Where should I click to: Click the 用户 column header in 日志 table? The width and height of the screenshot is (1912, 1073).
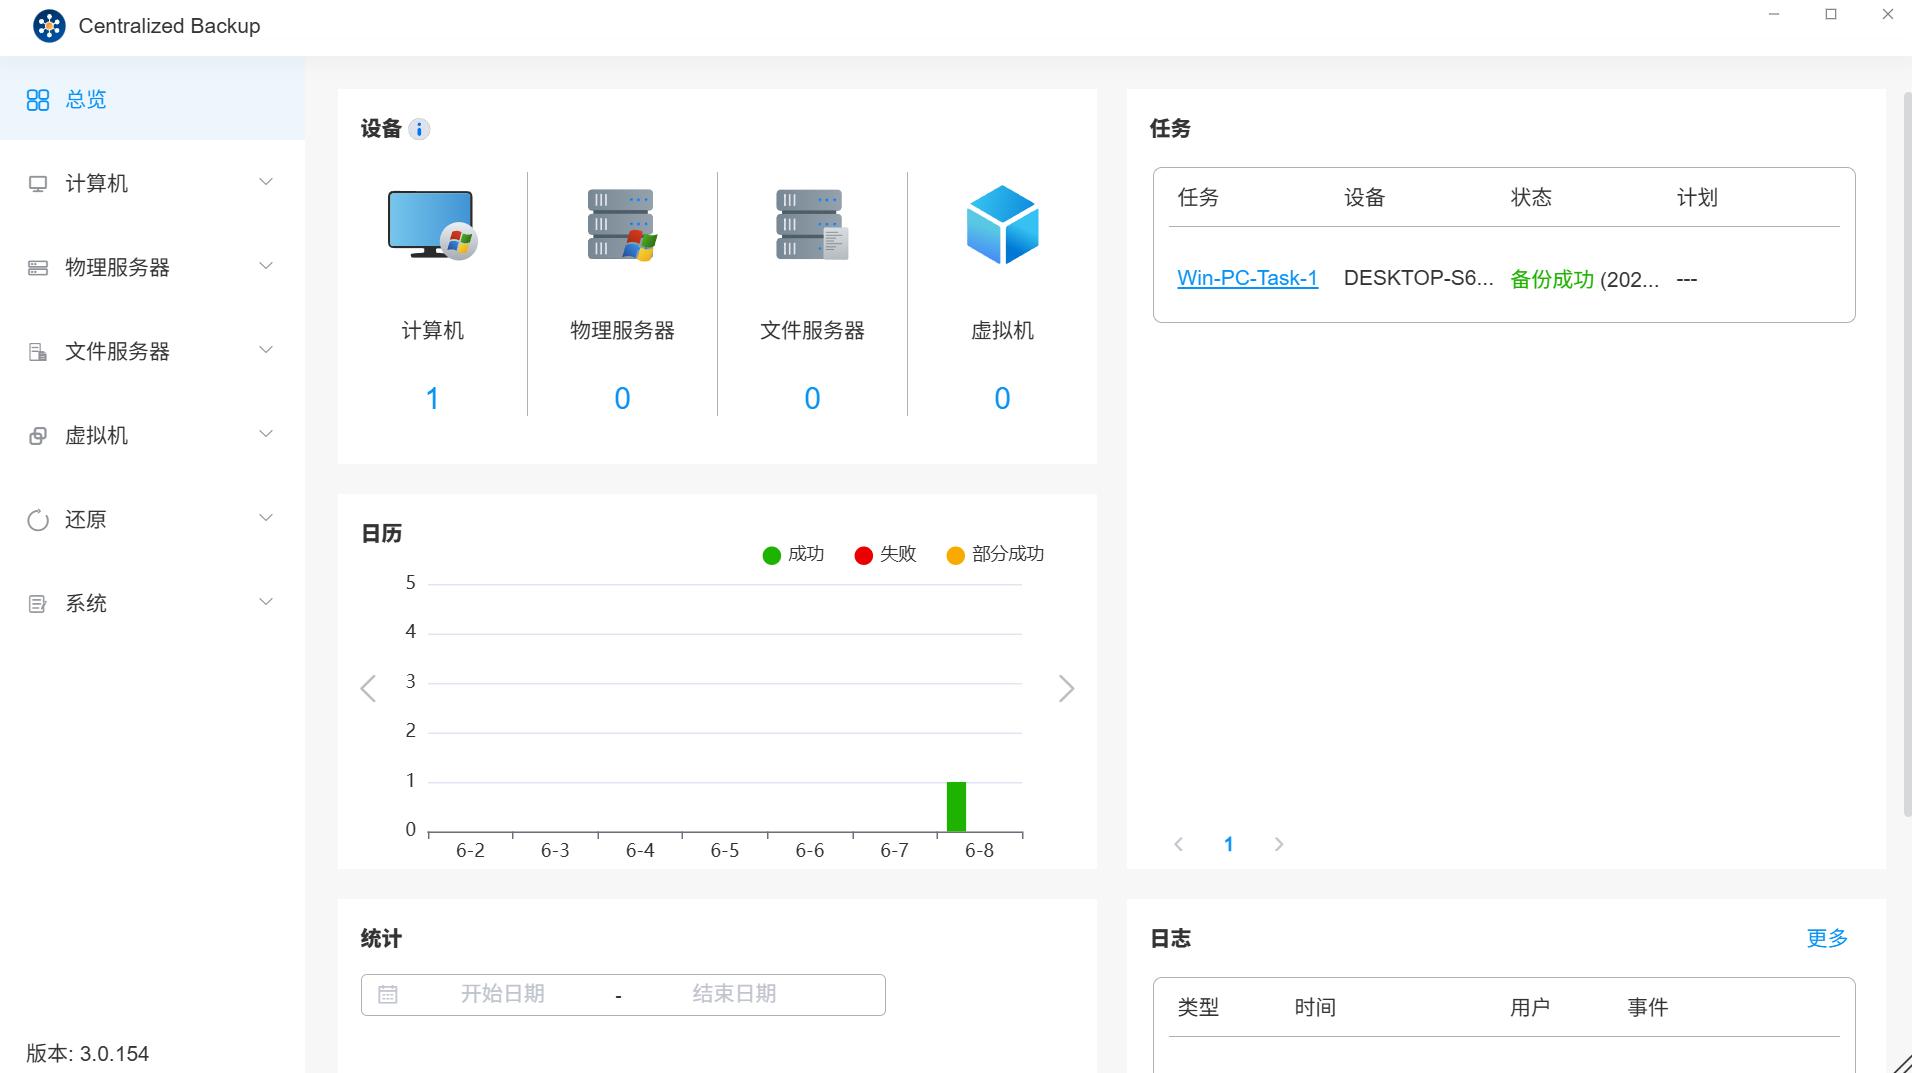pyautogui.click(x=1530, y=1007)
